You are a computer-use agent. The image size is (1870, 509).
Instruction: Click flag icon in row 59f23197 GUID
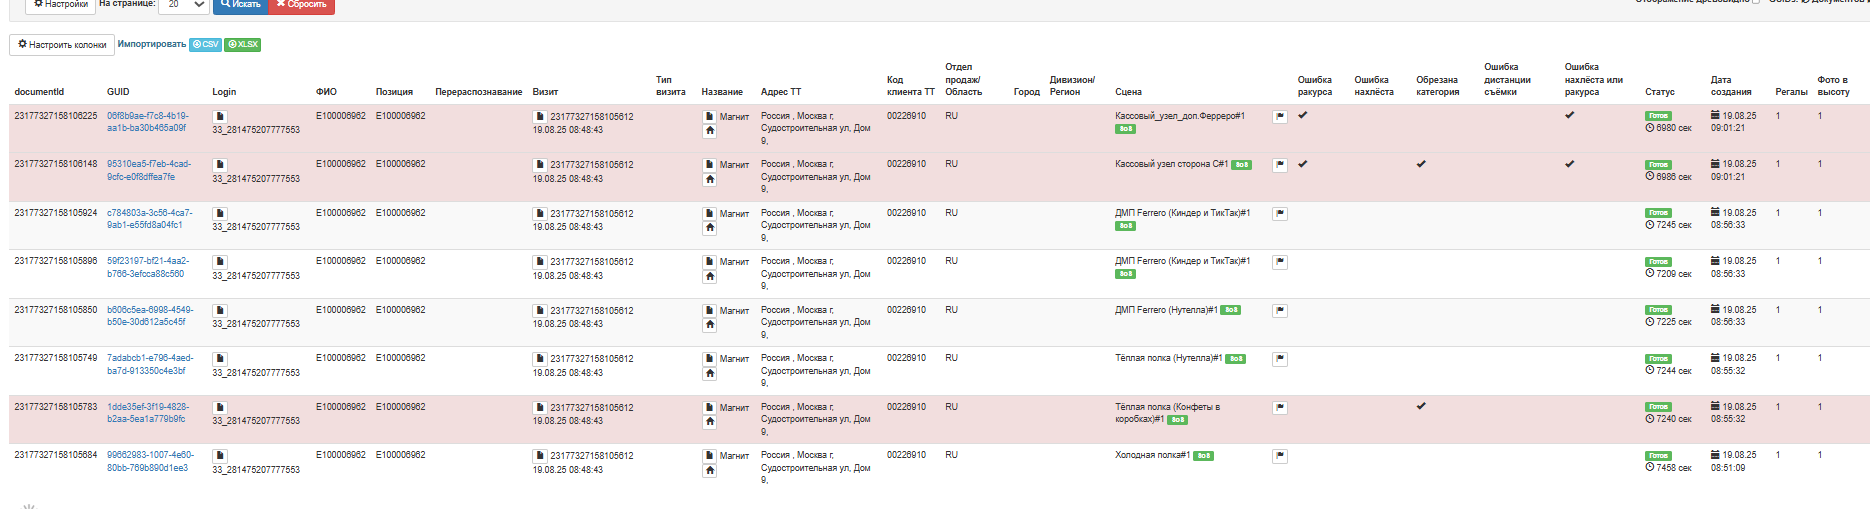point(1279,262)
